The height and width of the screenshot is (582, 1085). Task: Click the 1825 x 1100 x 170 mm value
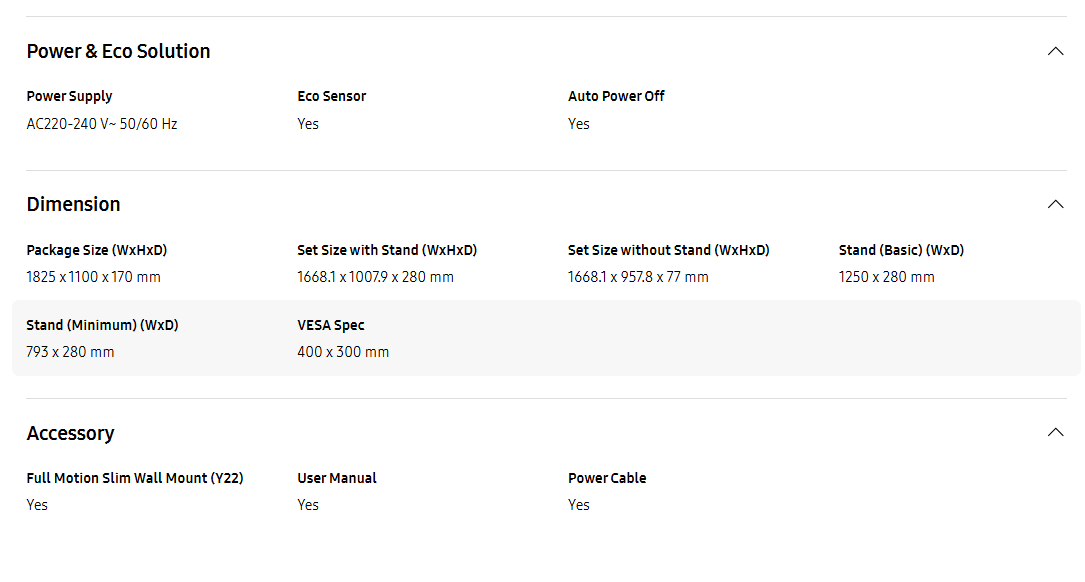click(x=93, y=277)
